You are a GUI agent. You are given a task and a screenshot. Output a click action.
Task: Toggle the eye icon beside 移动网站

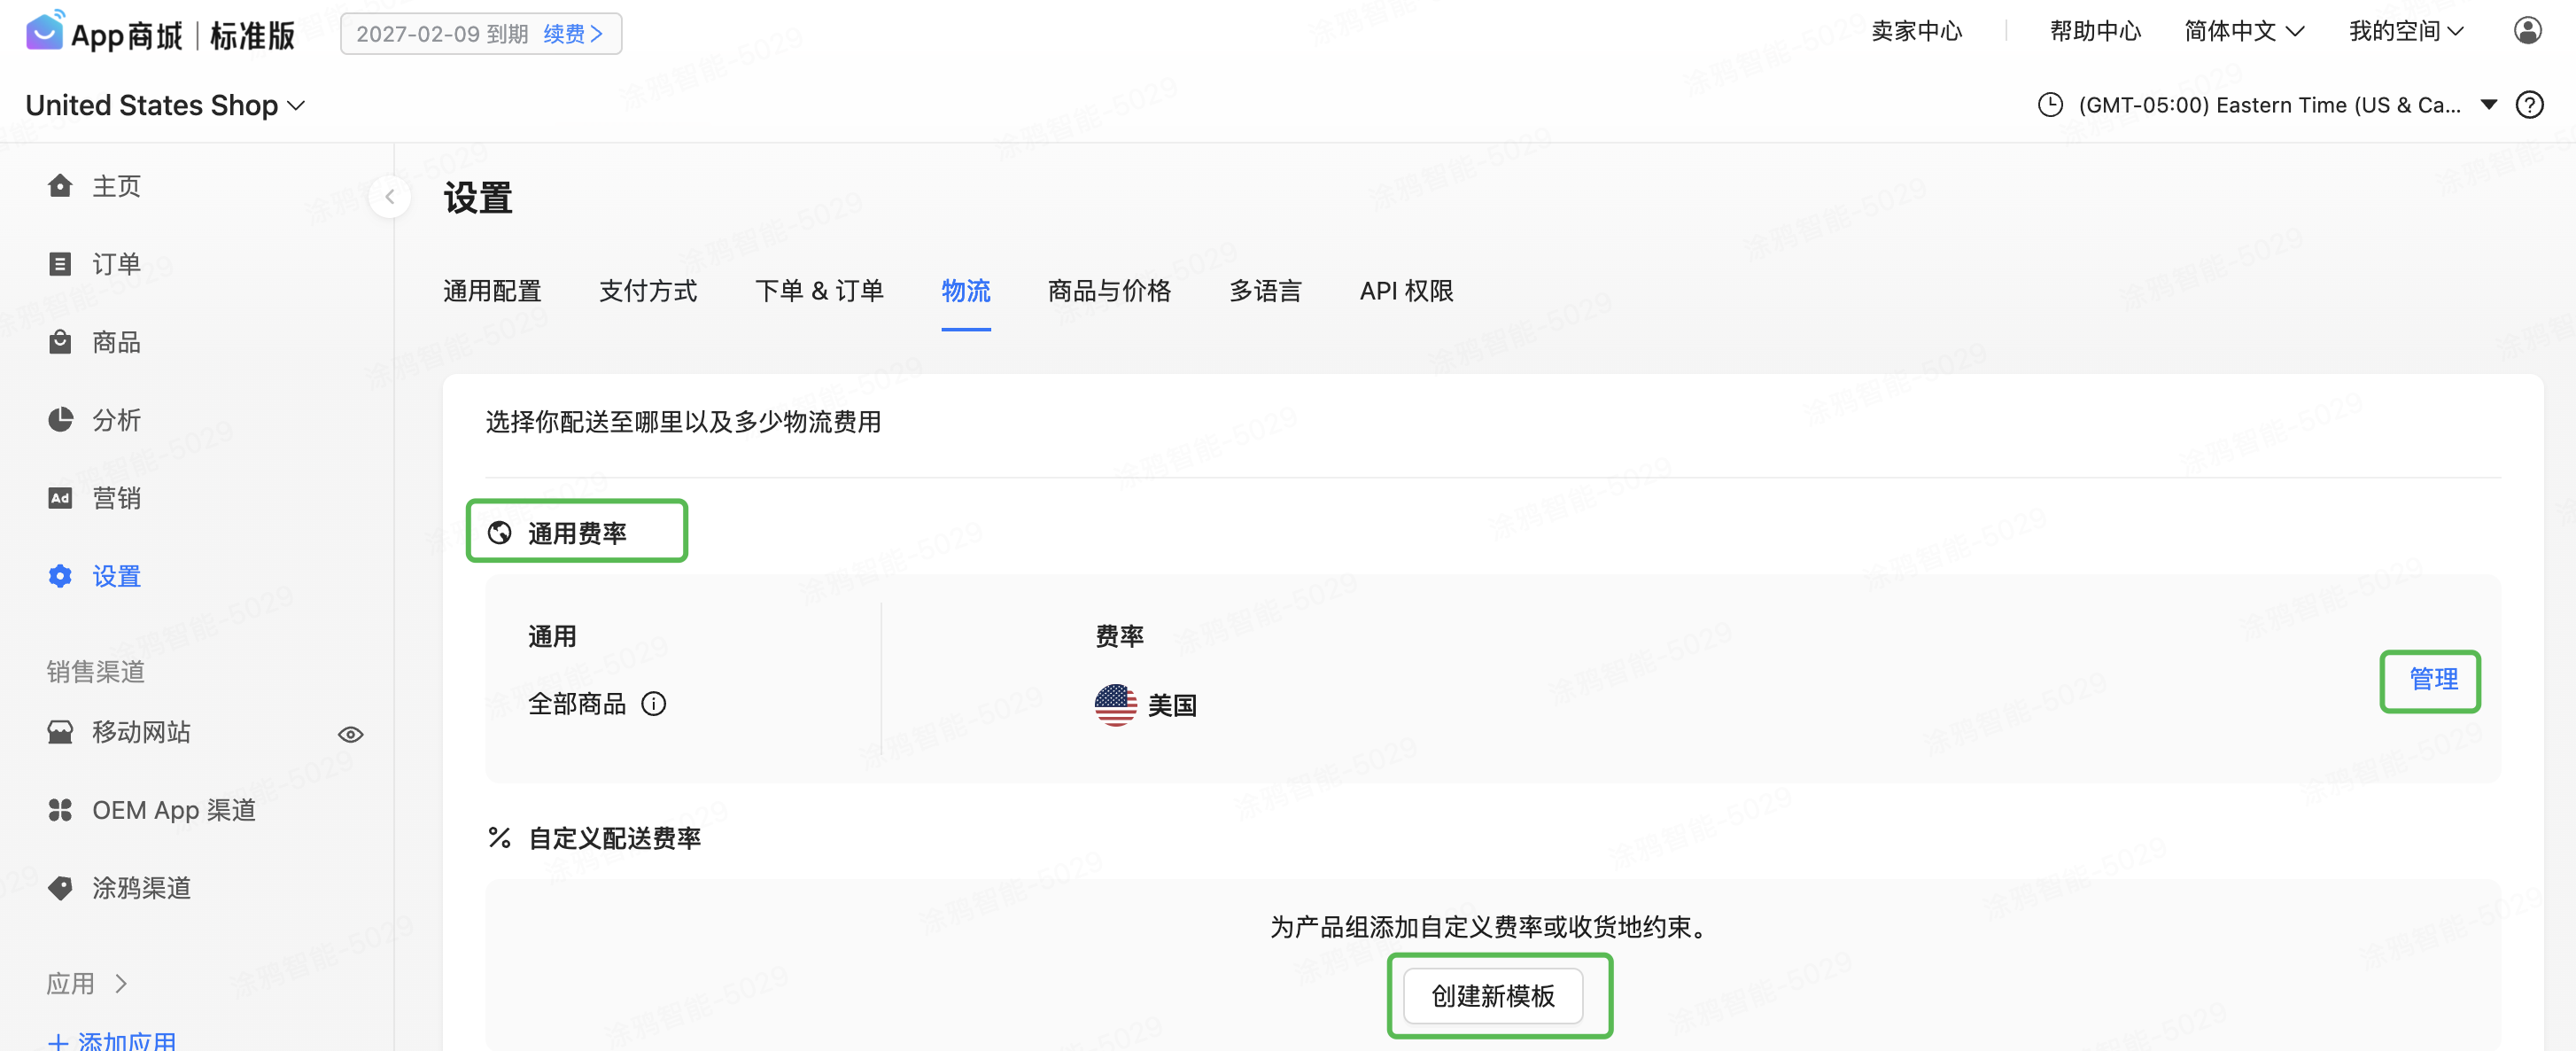point(350,734)
